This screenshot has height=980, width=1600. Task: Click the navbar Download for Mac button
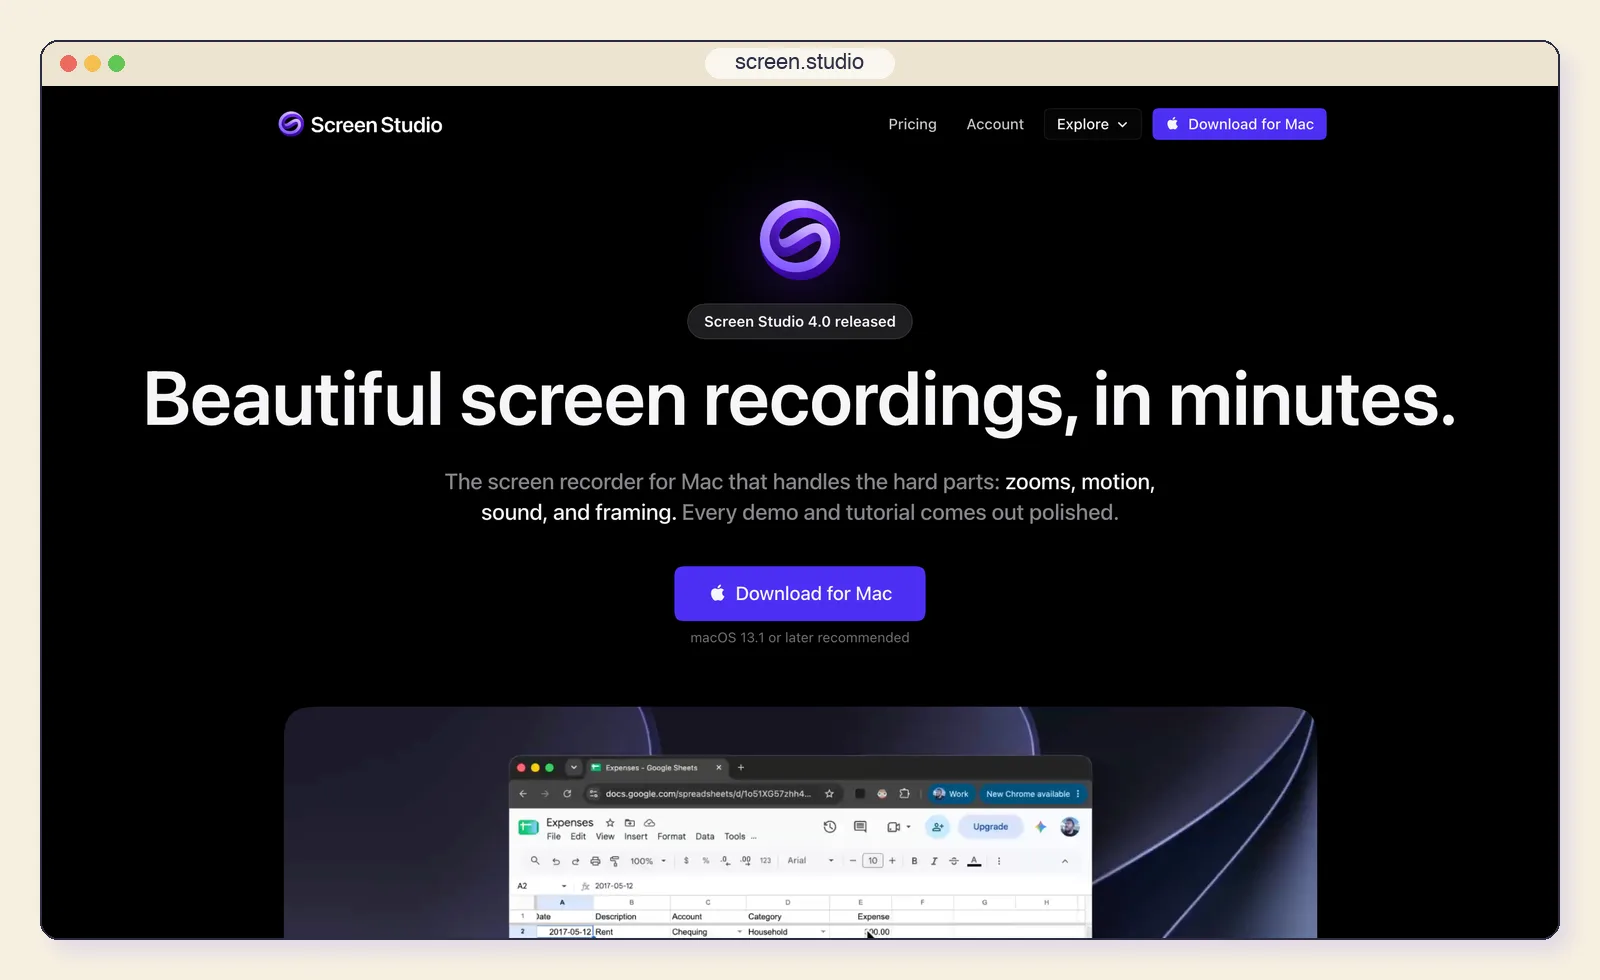[x=1239, y=124]
